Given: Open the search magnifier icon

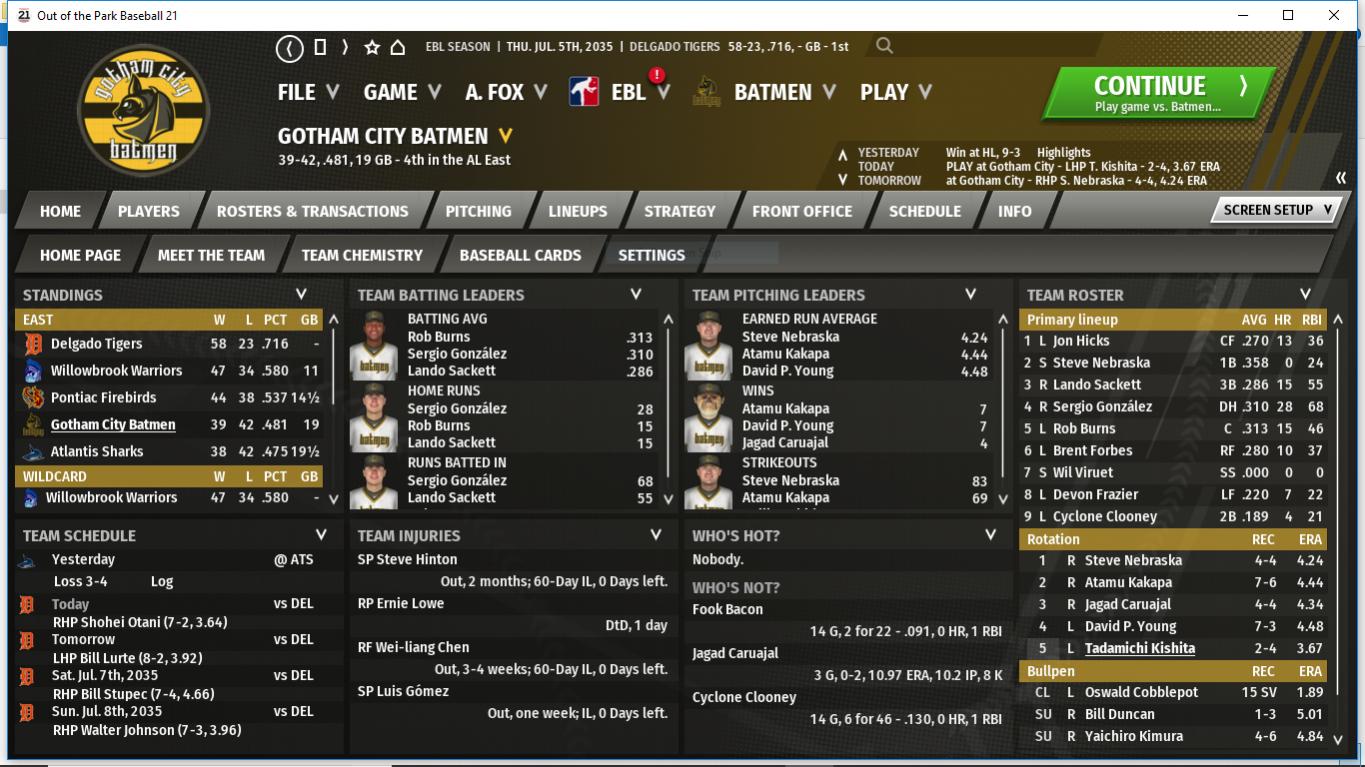Looking at the screenshot, I should point(884,46).
